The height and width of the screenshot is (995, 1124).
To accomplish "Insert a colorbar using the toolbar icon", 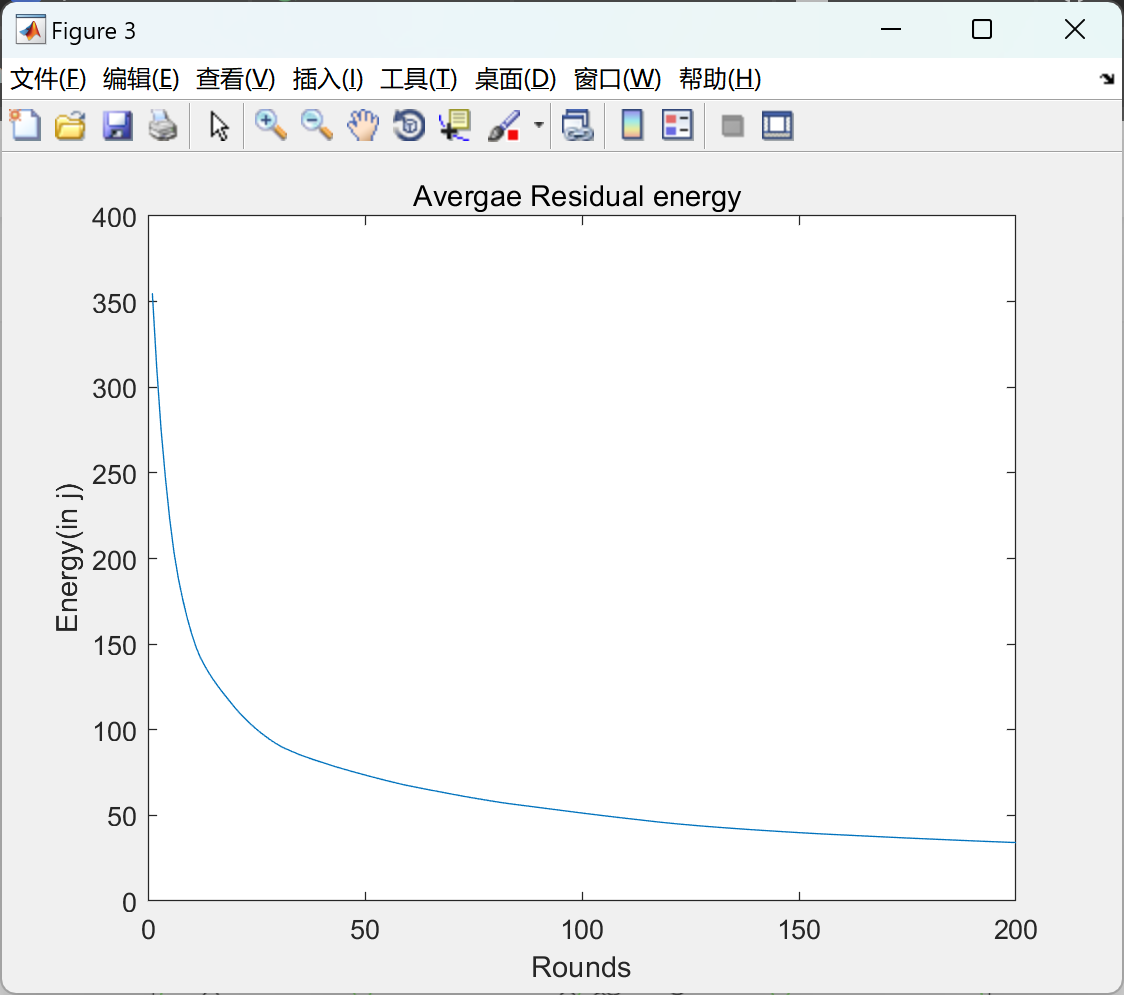I will click(x=632, y=125).
